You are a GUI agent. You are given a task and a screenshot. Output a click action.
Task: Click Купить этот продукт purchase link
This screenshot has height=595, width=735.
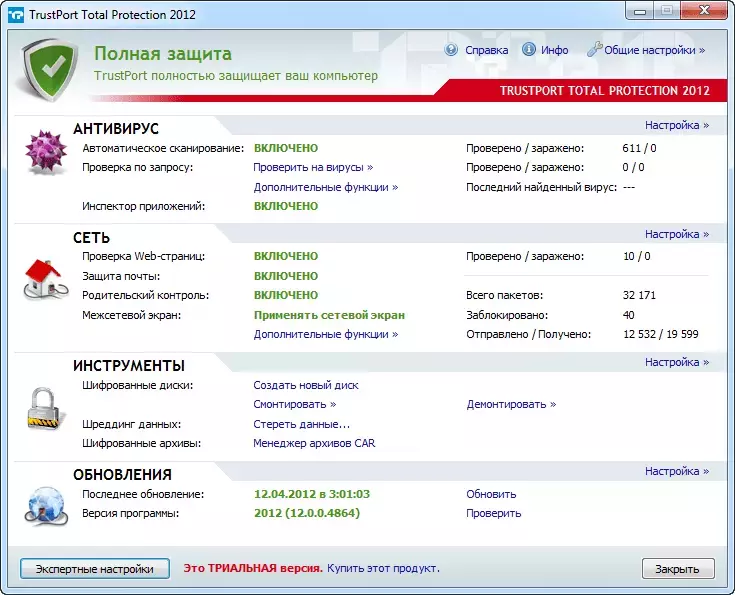[383, 568]
